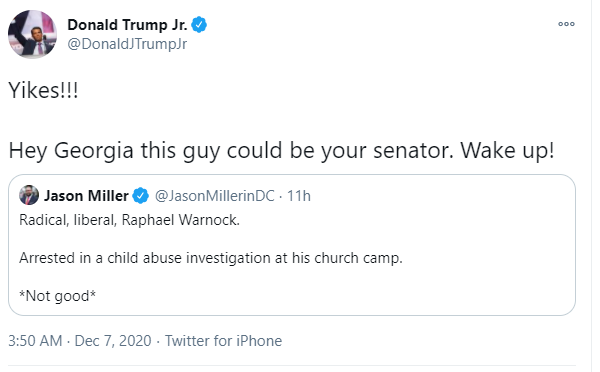Click Jason Miller's small avatar in quoted tweet

(x=29, y=195)
